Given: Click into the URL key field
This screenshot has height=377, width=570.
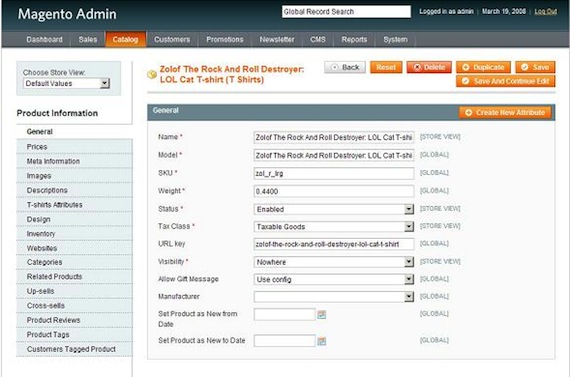Looking at the screenshot, I should click(x=334, y=244).
